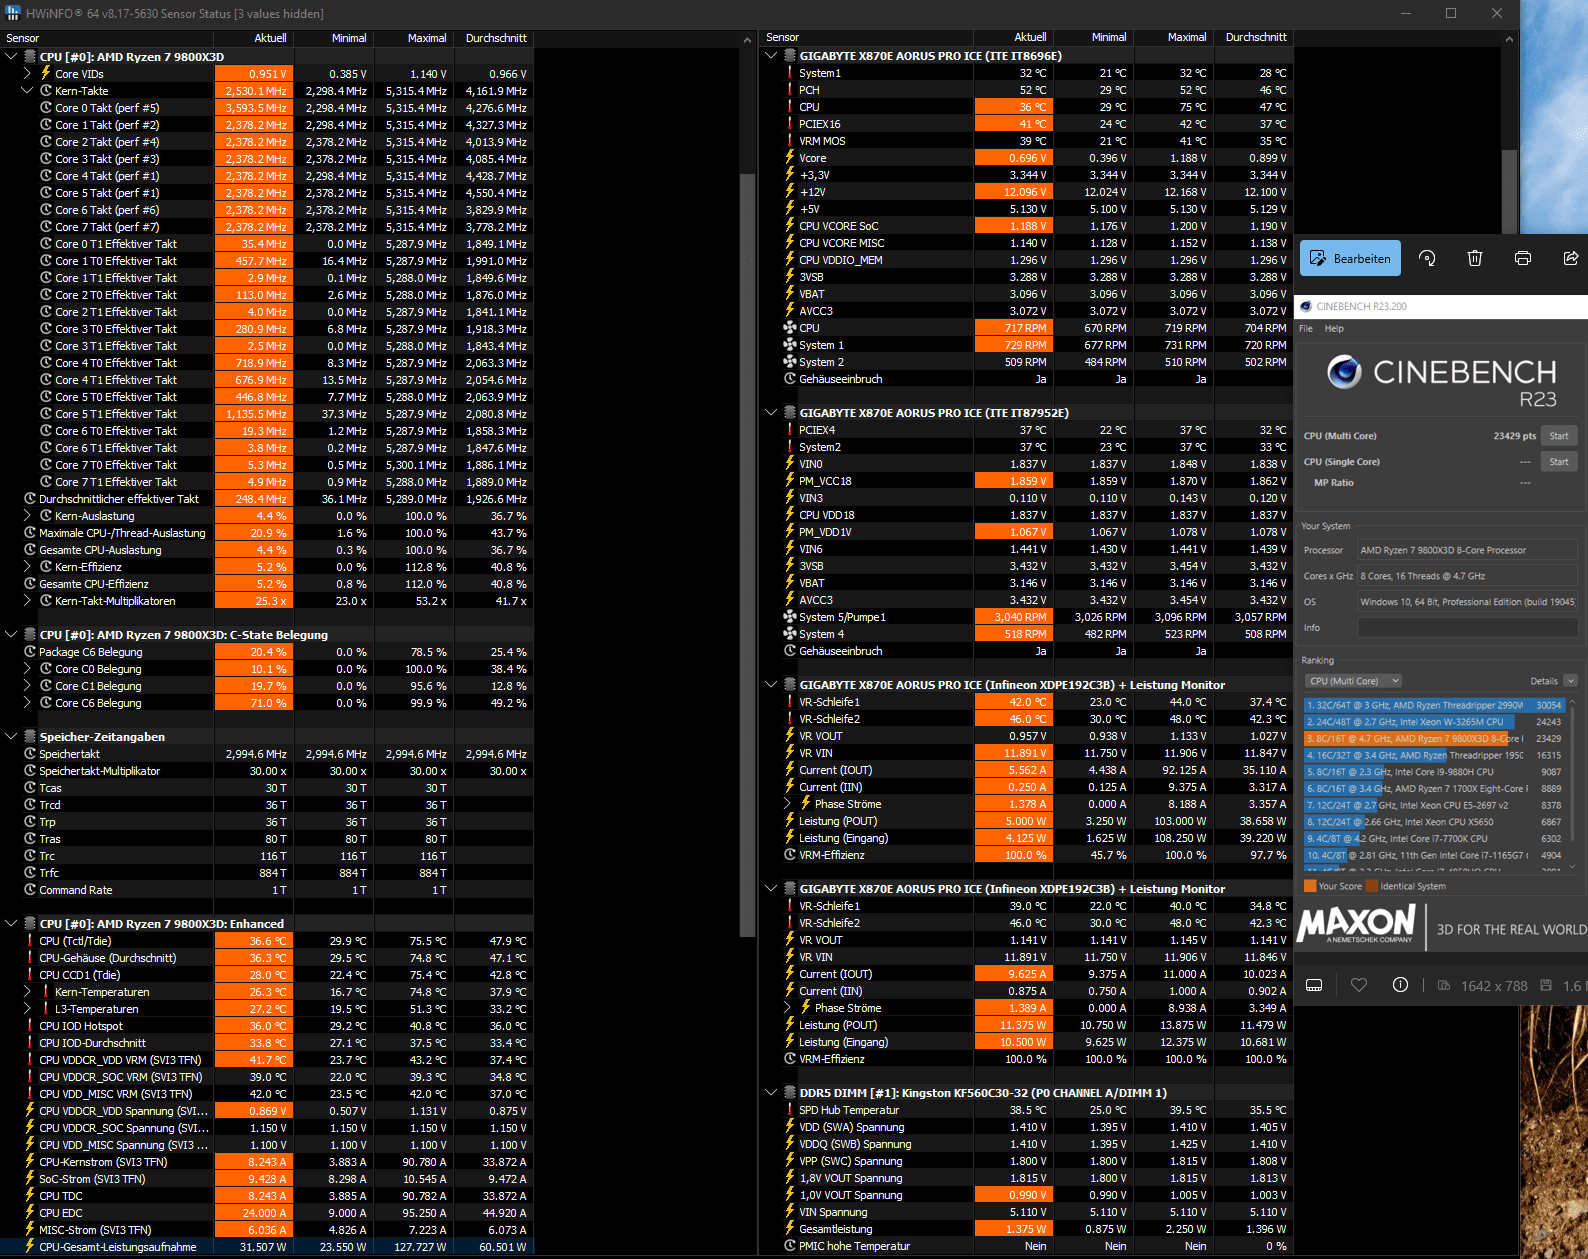This screenshot has width=1588, height=1259.
Task: Click the fan icon of the System 1 RPM row
Action: click(790, 345)
